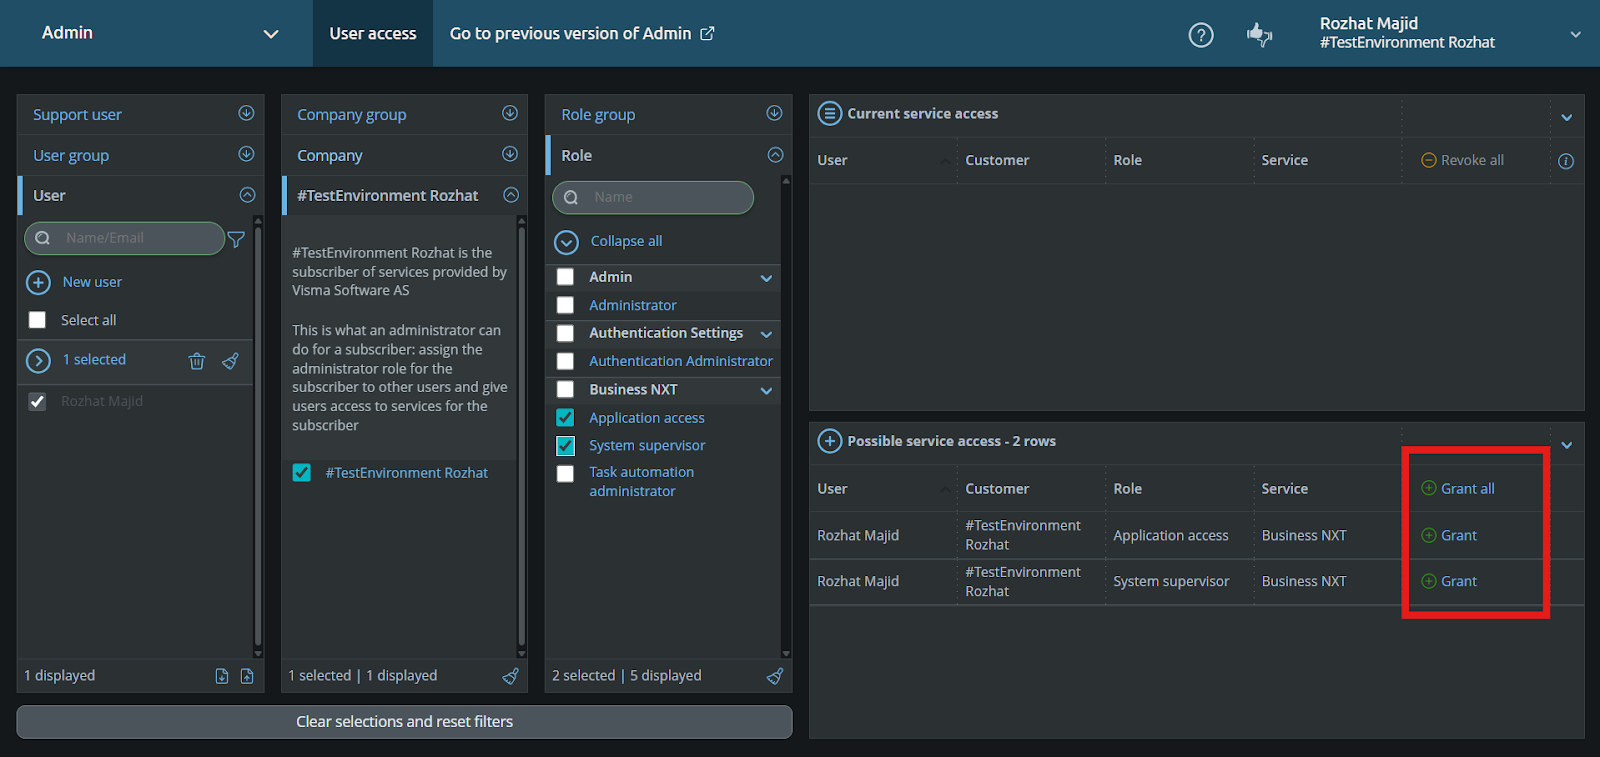Screen dimensions: 1600x757
Task: Click the broom icon in the role panel footer
Action: [x=775, y=676]
